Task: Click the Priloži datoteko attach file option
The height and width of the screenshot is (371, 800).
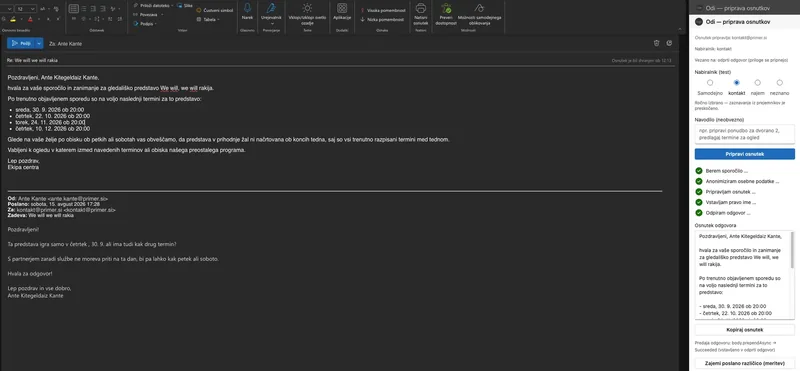Action: (153, 5)
